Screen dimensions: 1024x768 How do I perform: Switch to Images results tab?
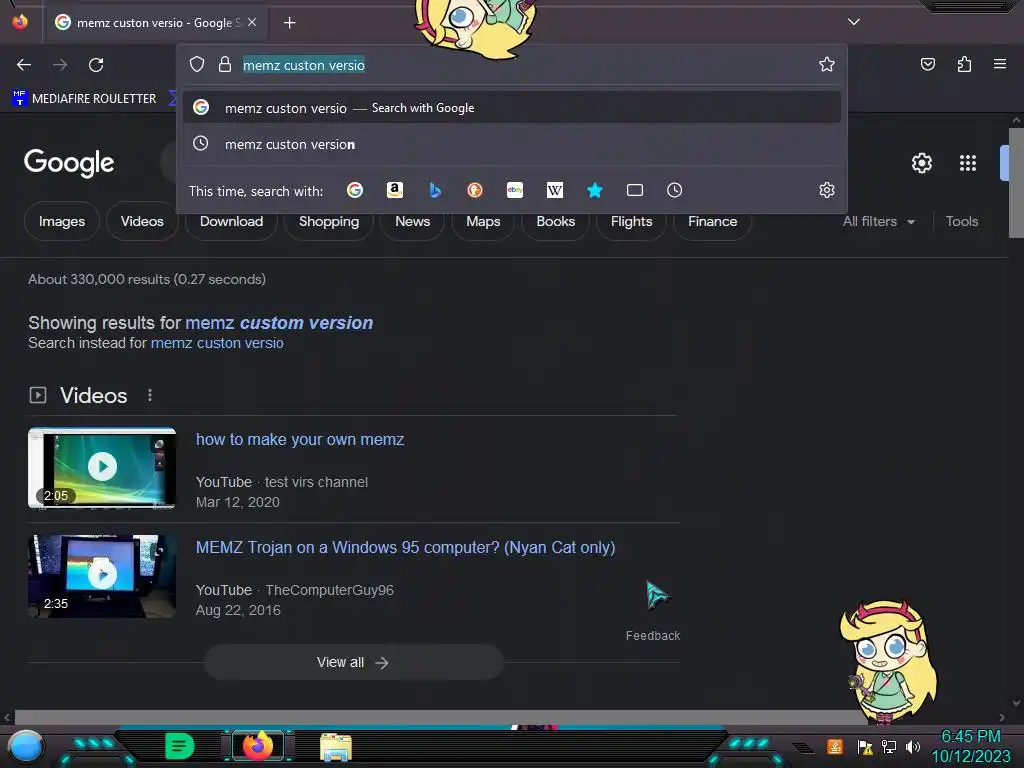point(61,221)
